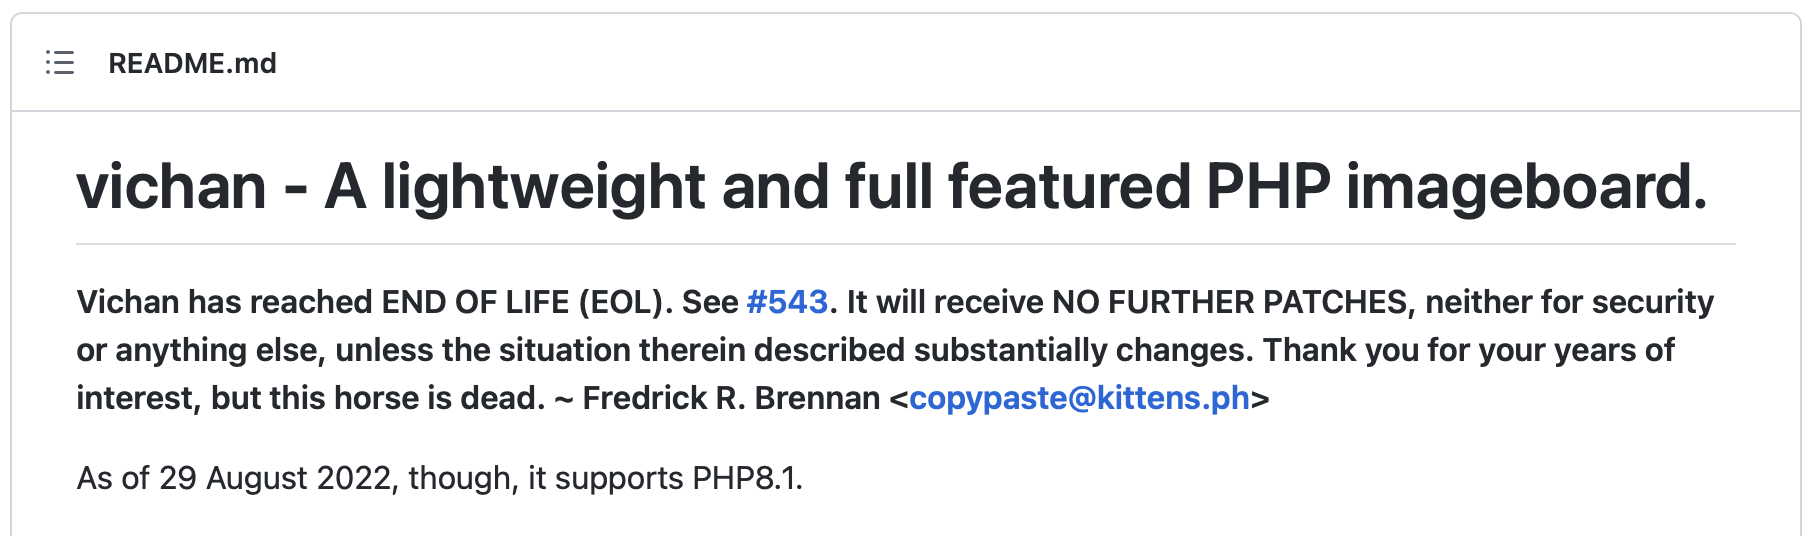The image size is (1818, 536).
Task: Click "full featured" in the heading
Action: coord(1018,187)
